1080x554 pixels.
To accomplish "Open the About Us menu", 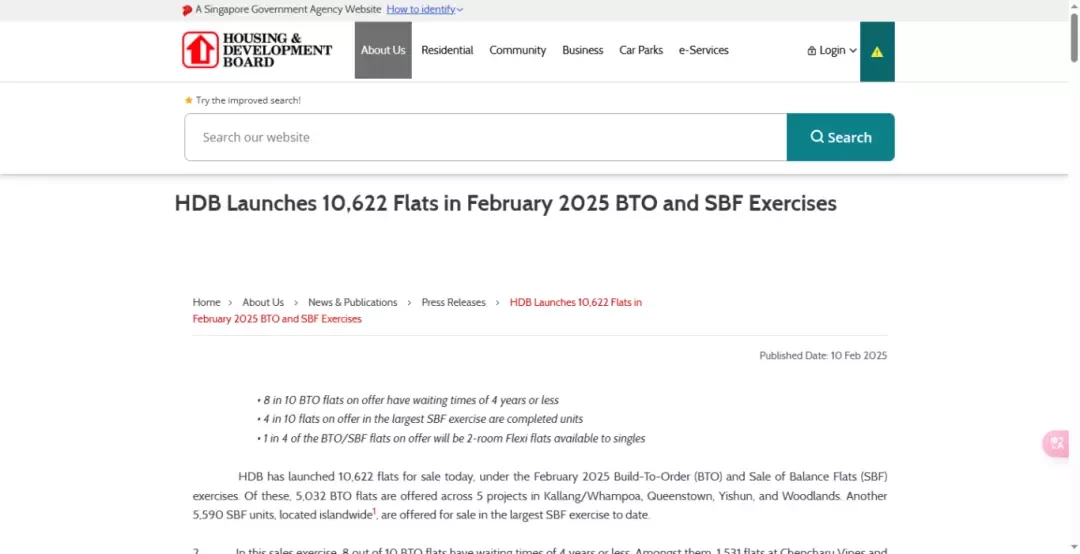I will click(x=383, y=50).
